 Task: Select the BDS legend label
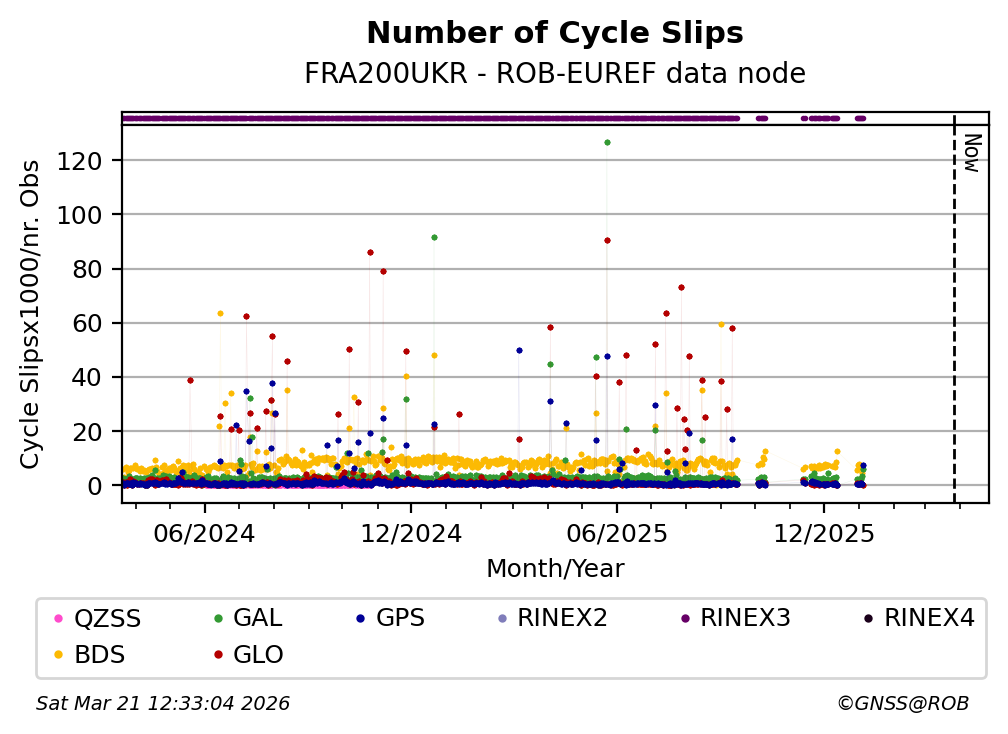click(97, 655)
